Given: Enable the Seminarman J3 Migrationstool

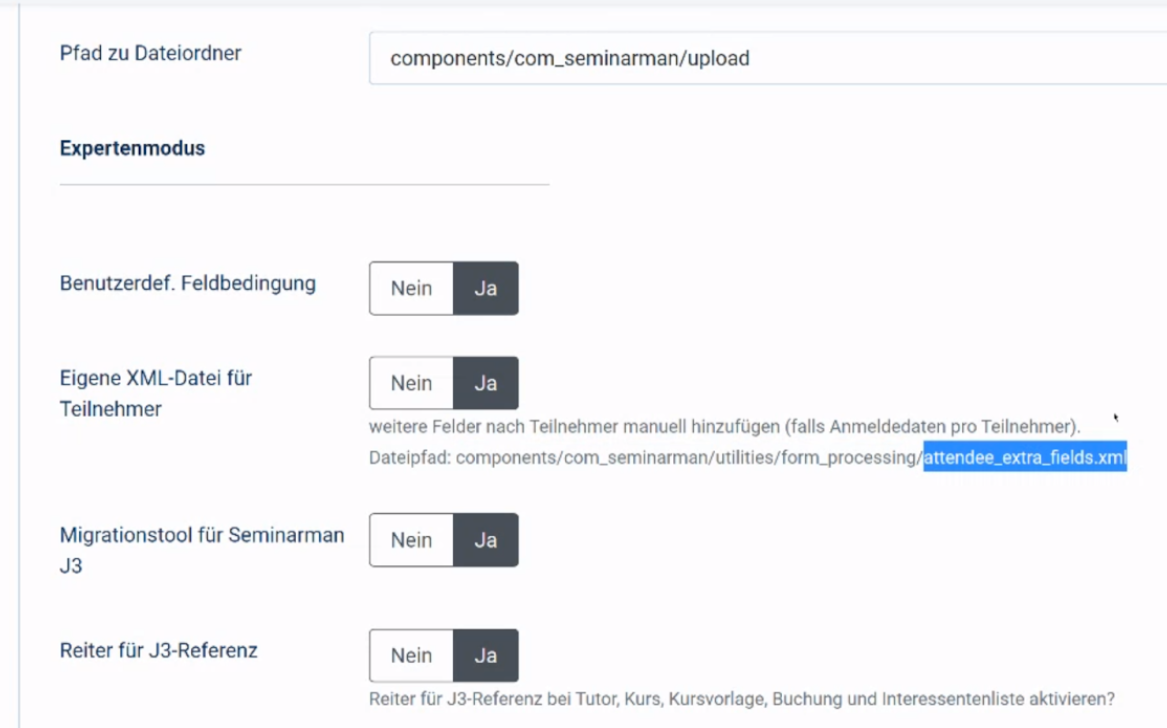Looking at the screenshot, I should tap(487, 540).
